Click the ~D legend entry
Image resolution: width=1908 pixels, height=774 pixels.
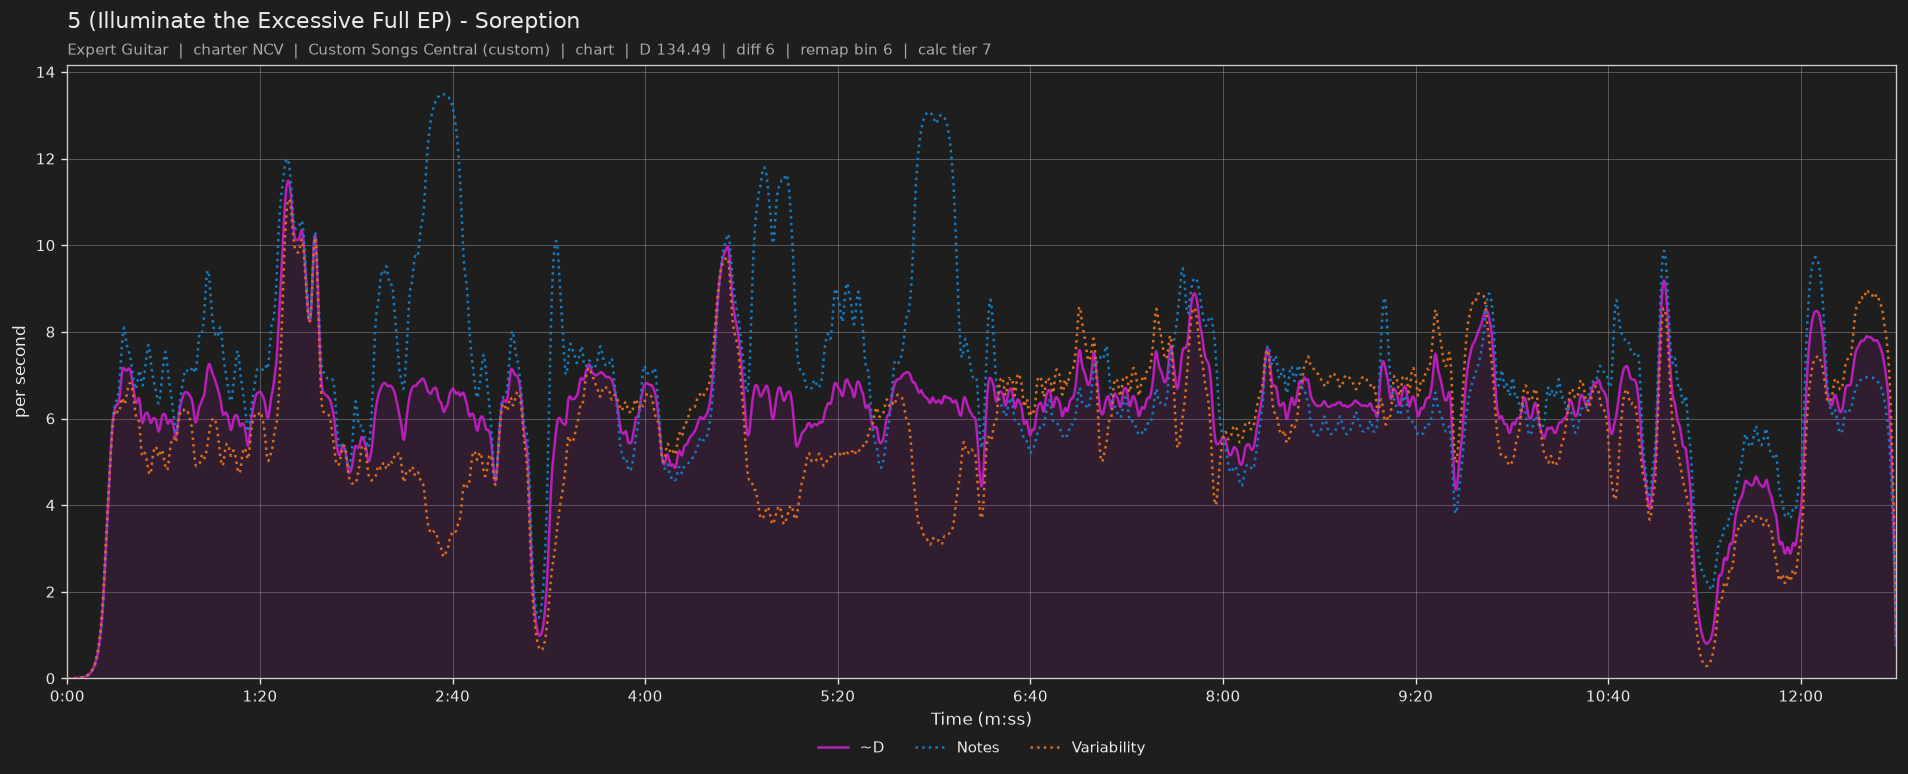[x=851, y=748]
